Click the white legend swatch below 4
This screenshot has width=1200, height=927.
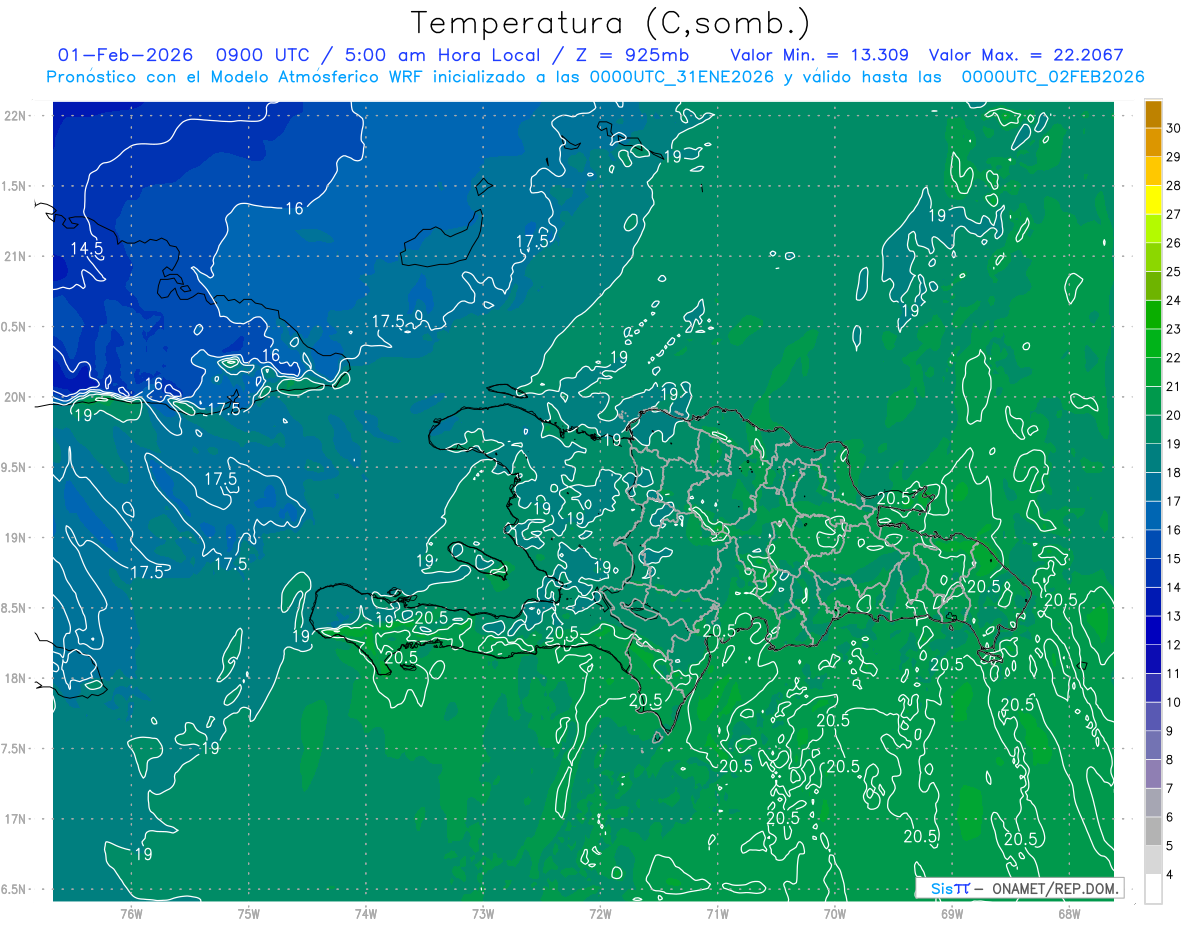(x=1154, y=889)
